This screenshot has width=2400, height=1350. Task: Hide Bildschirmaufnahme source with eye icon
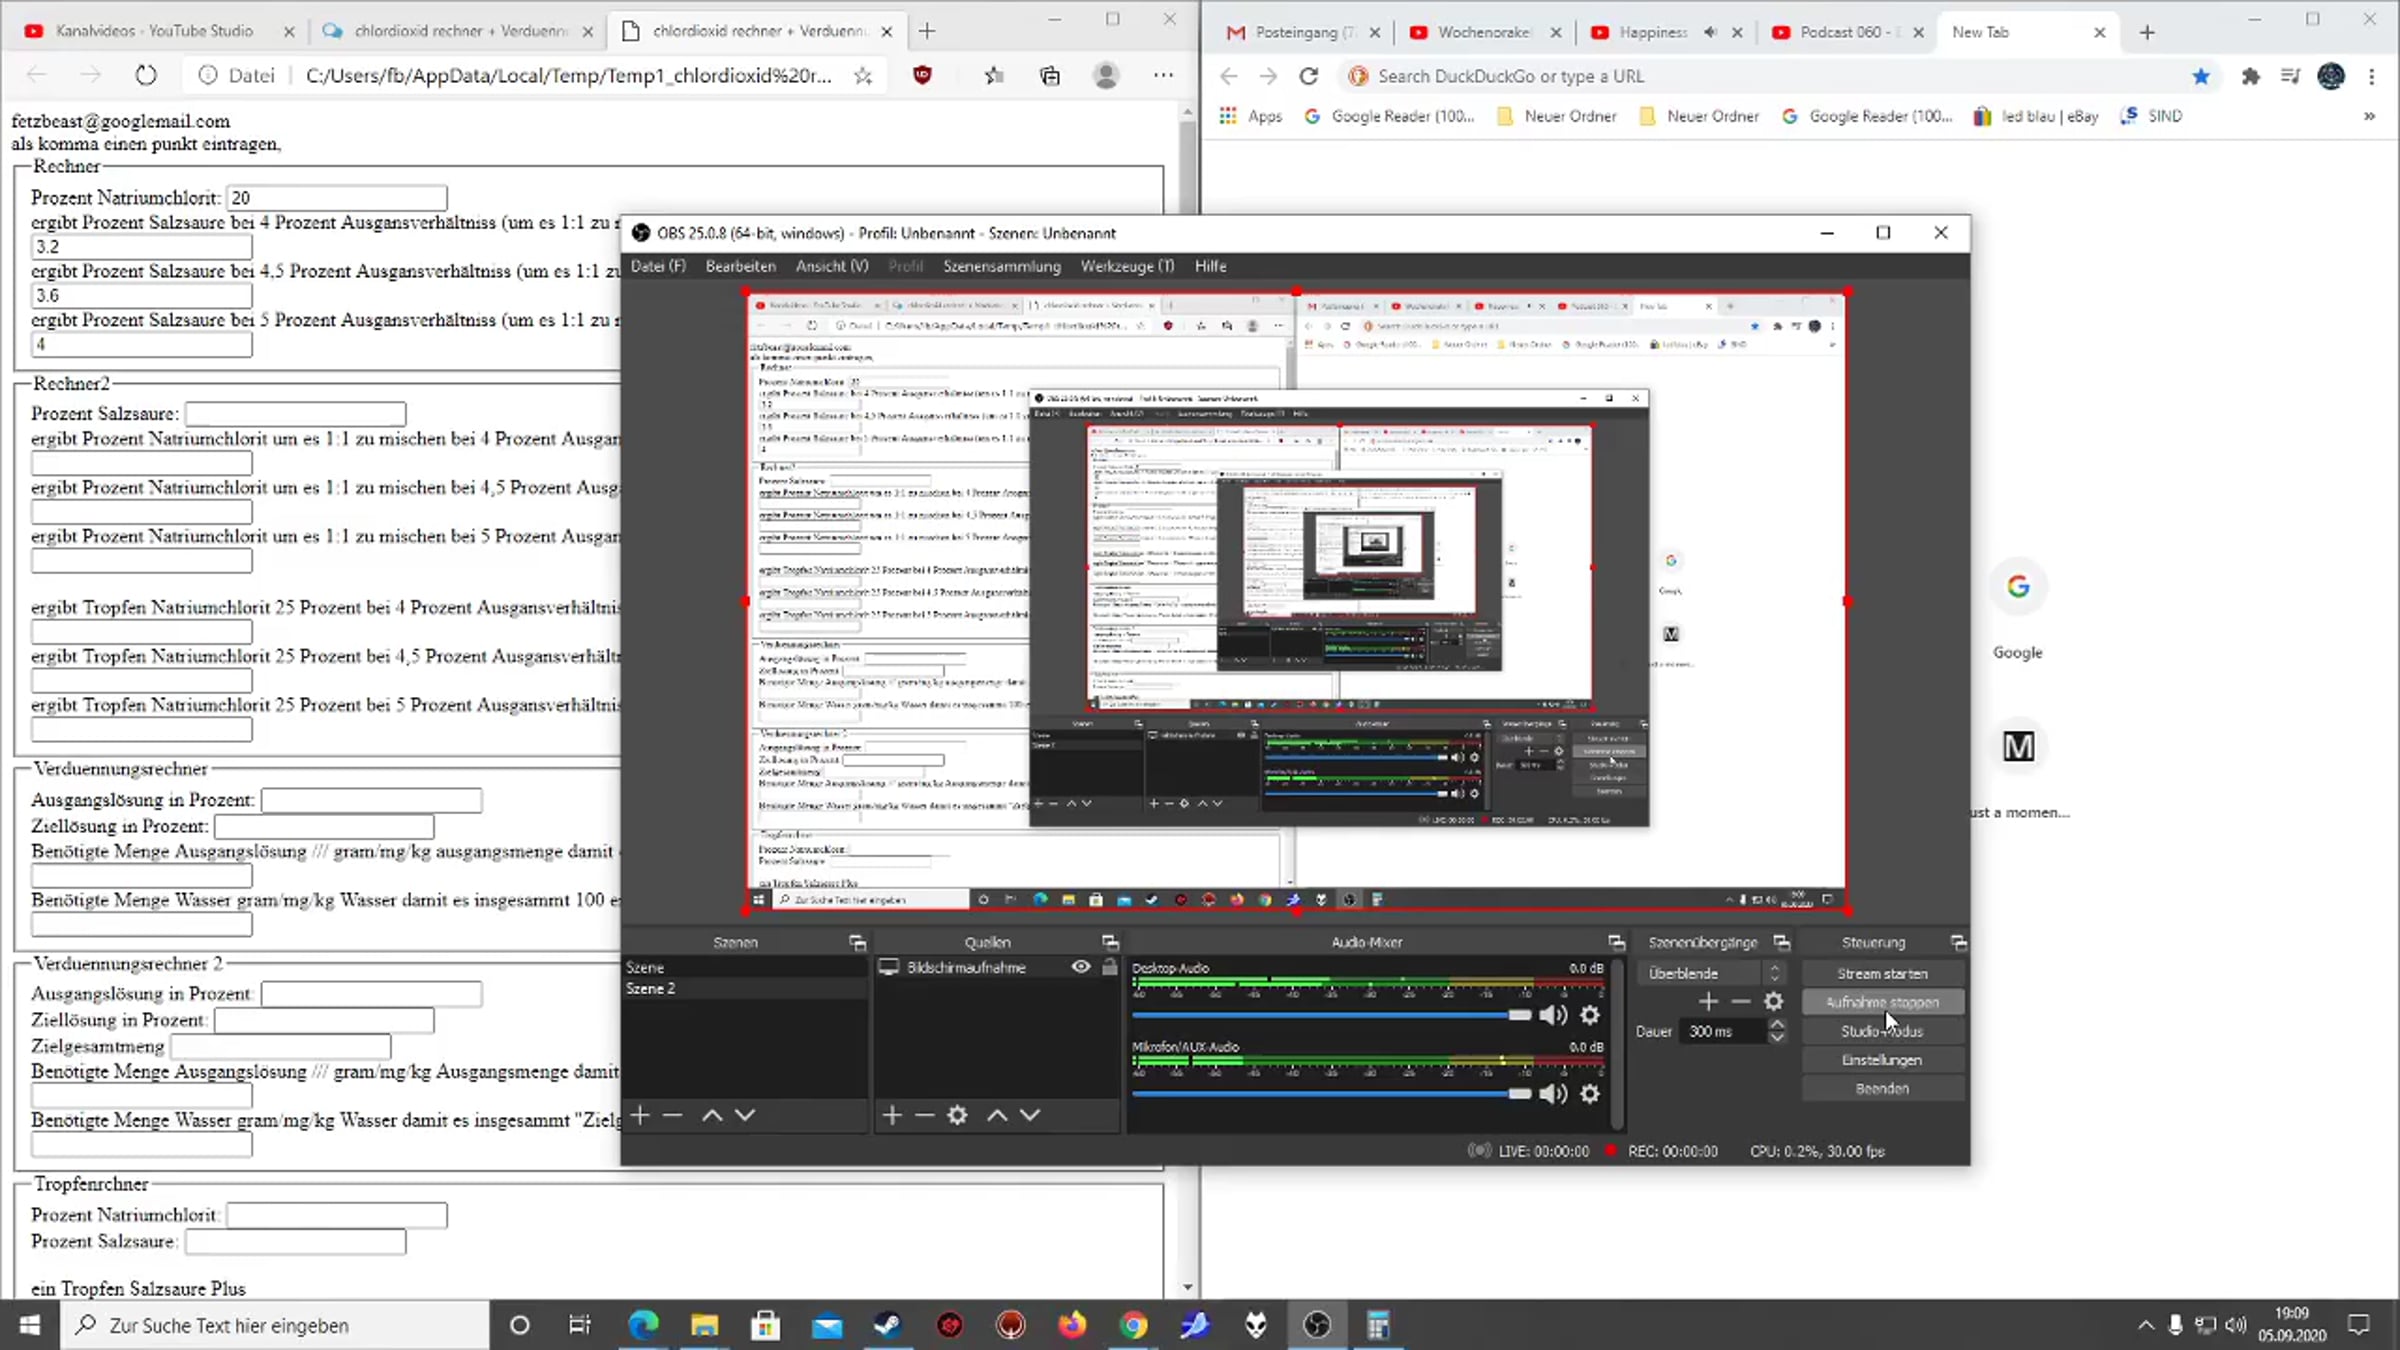coord(1081,967)
